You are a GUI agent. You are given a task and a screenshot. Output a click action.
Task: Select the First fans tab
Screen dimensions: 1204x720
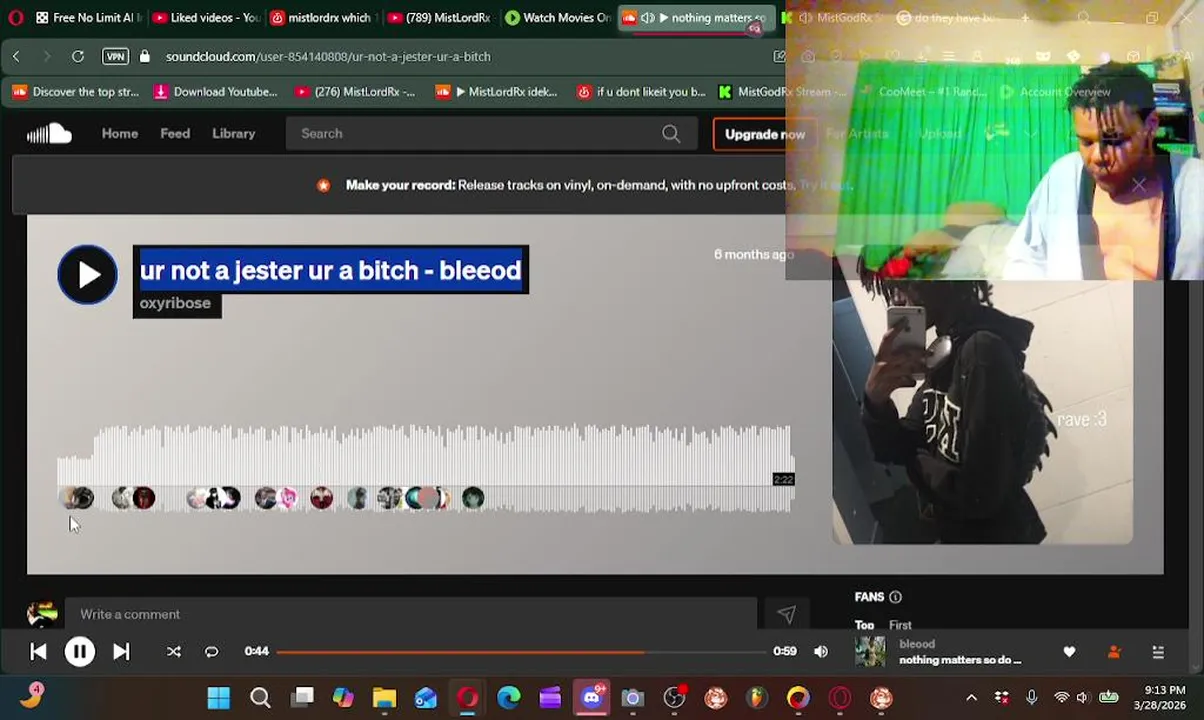coord(900,625)
